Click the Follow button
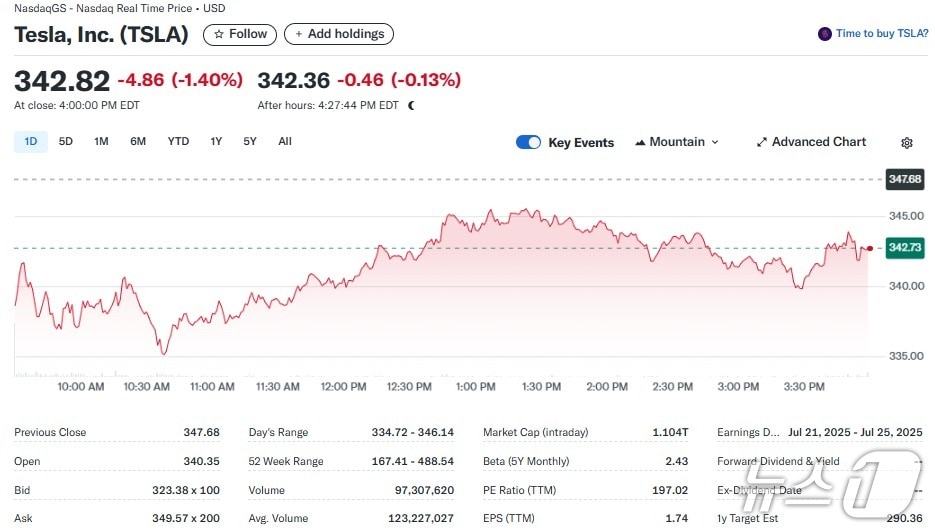 [x=240, y=34]
